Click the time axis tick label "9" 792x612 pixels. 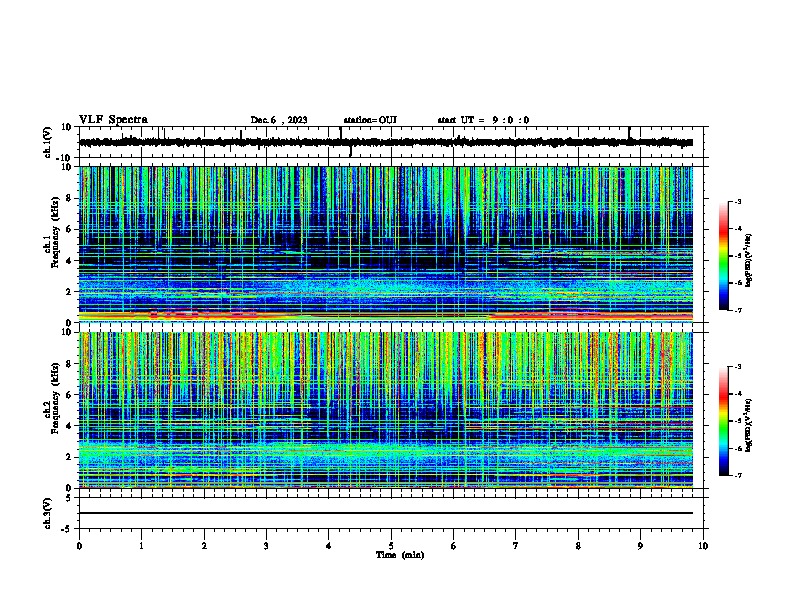click(640, 546)
